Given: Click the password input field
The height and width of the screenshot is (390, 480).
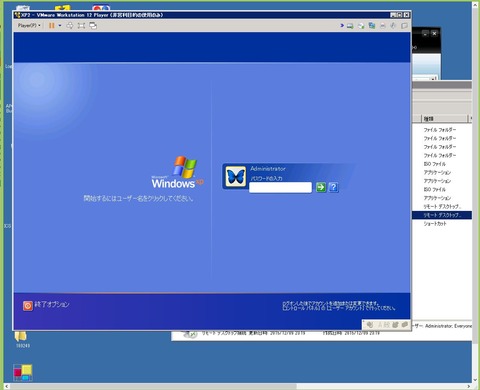Looking at the screenshot, I should pyautogui.click(x=280, y=187).
